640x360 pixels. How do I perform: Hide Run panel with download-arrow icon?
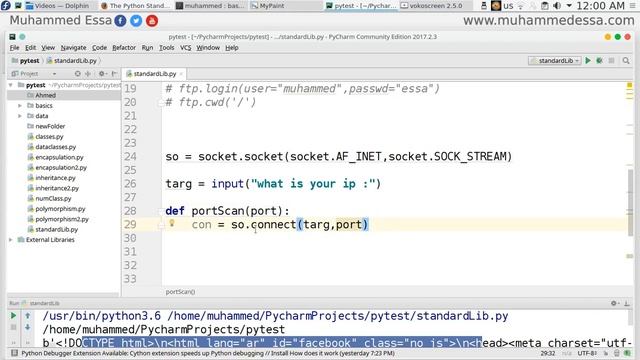click(x=627, y=303)
